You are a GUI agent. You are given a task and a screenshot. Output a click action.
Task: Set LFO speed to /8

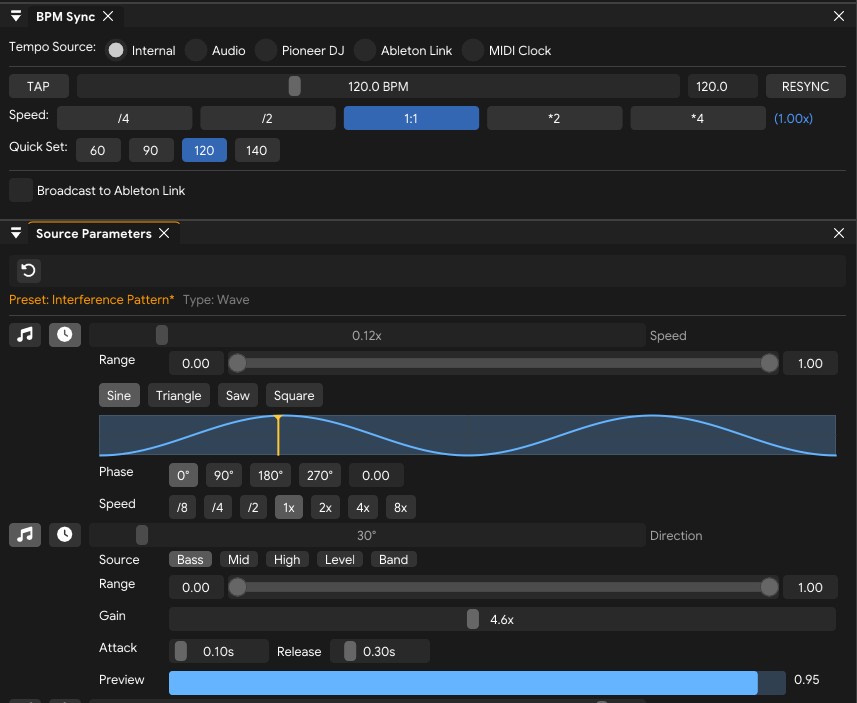coord(182,507)
